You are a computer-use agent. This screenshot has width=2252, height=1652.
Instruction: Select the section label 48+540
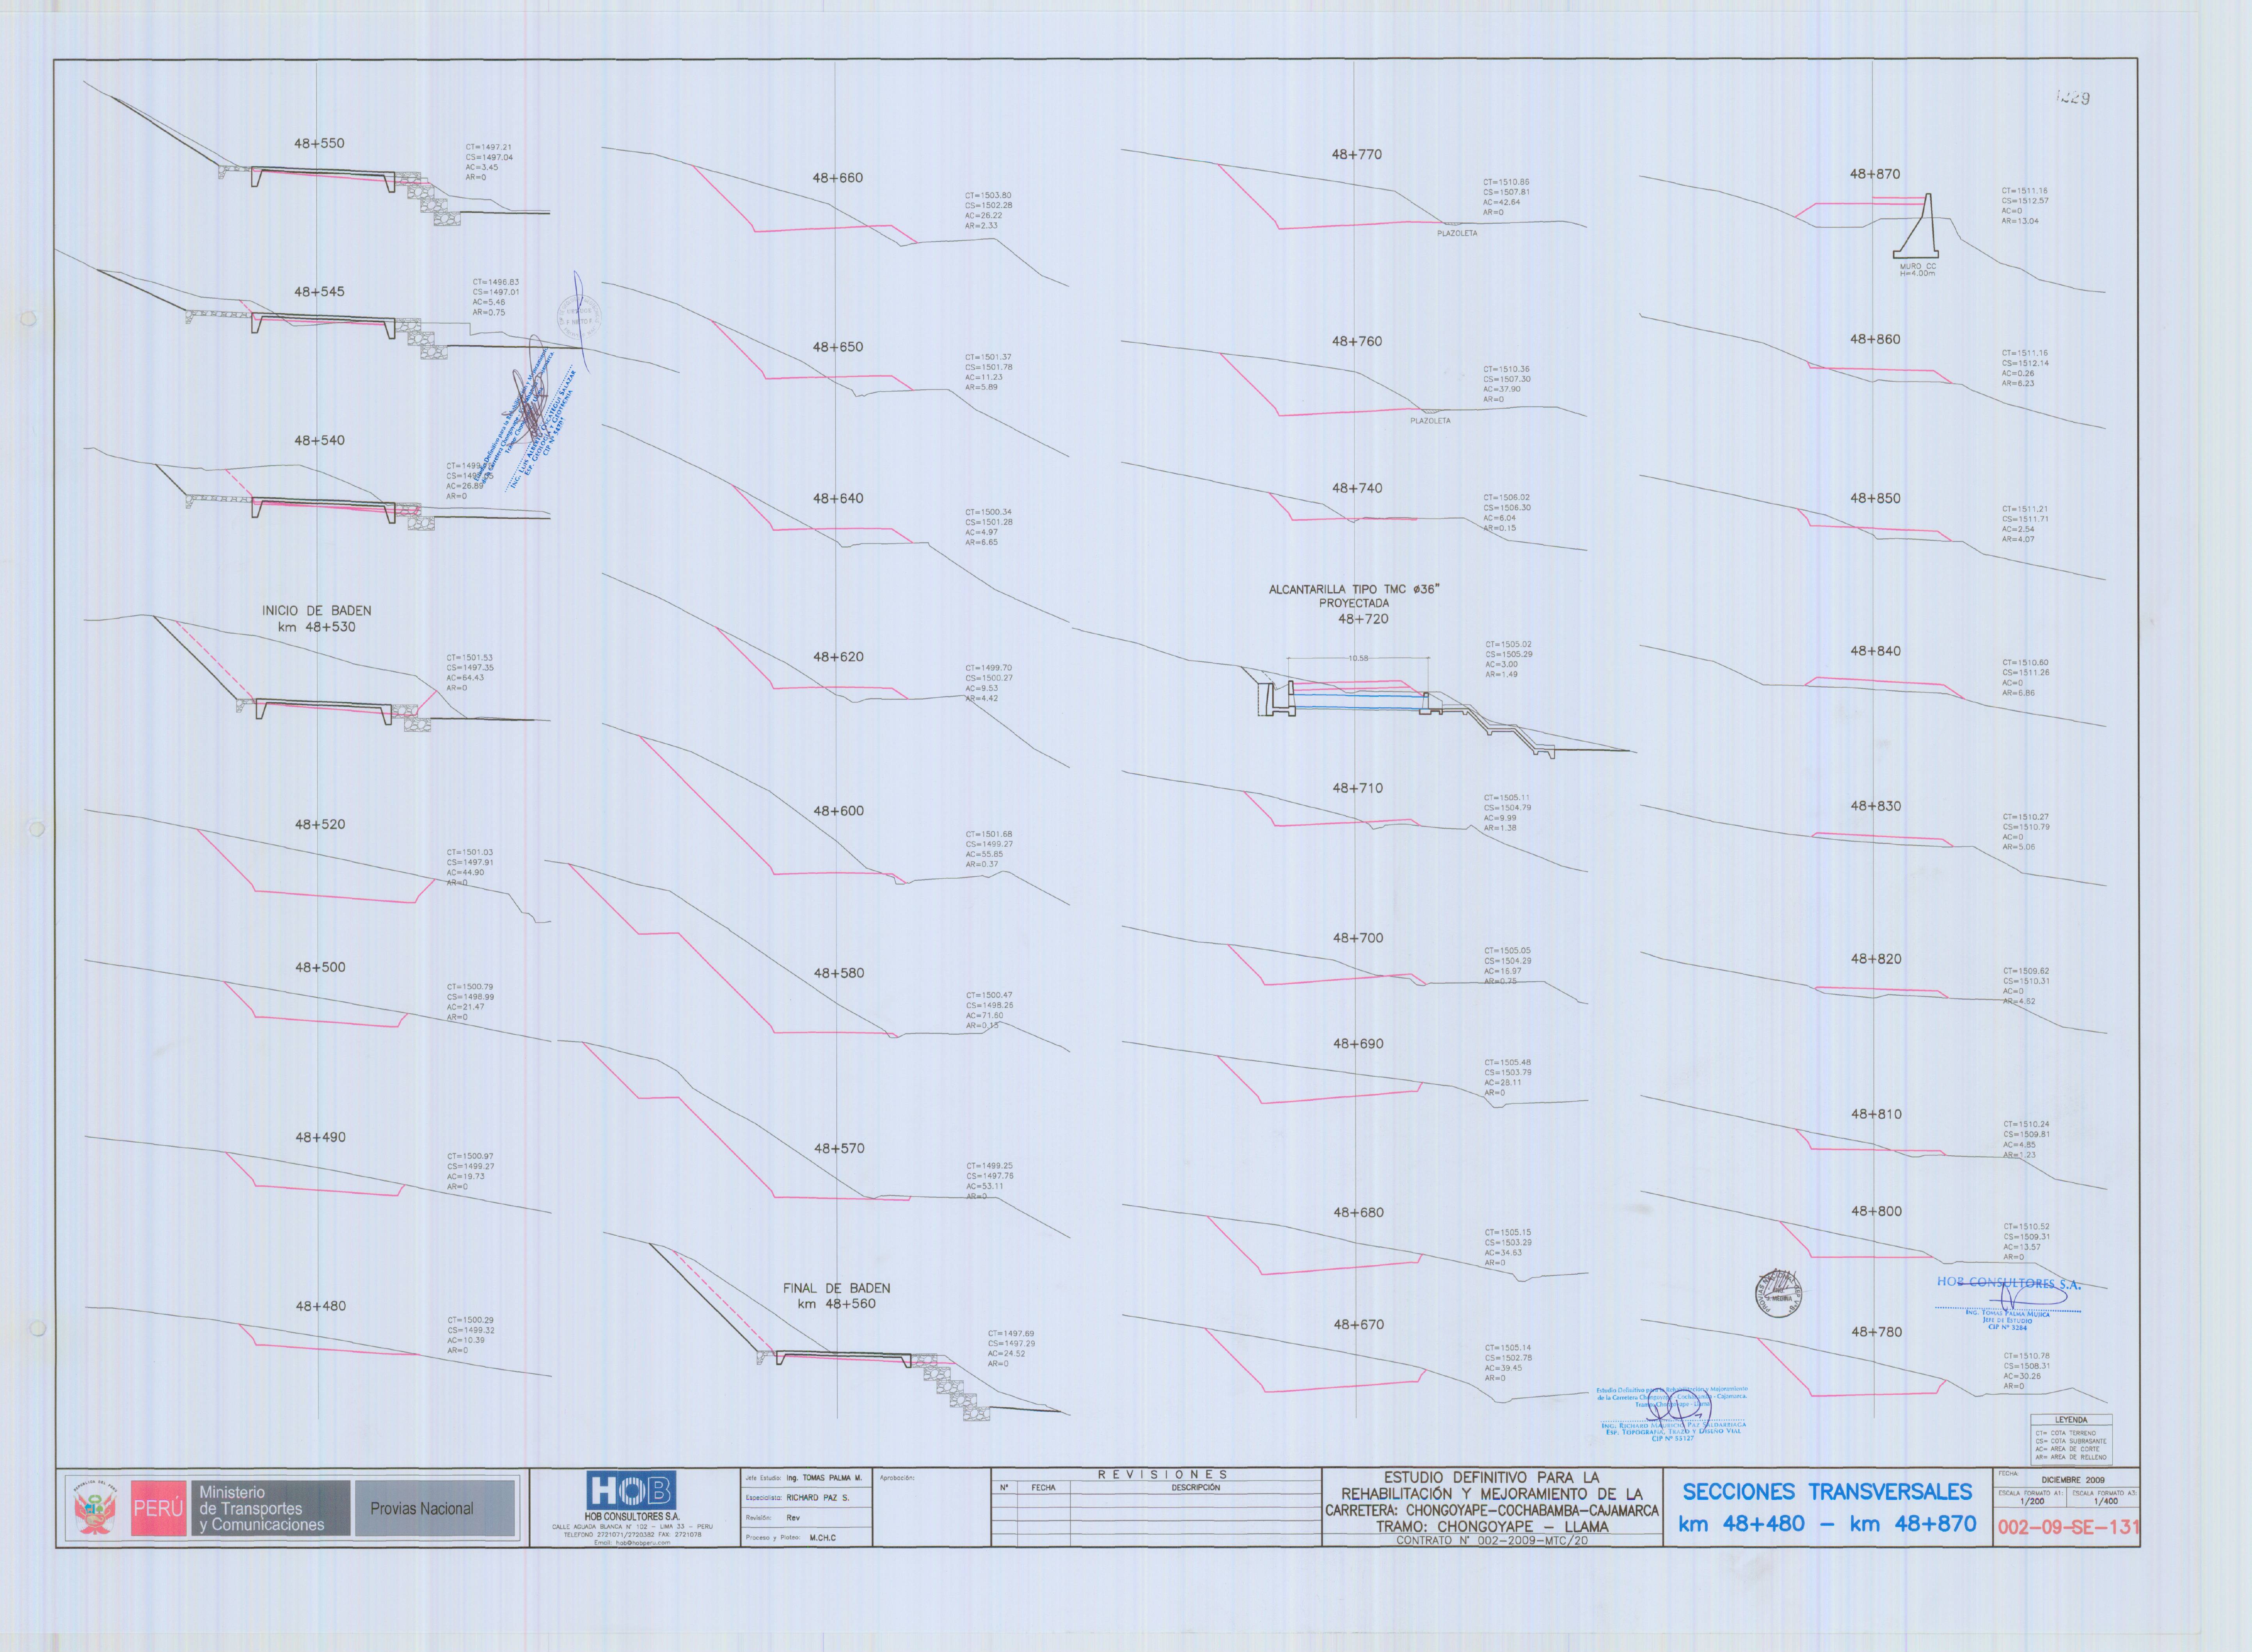(319, 440)
